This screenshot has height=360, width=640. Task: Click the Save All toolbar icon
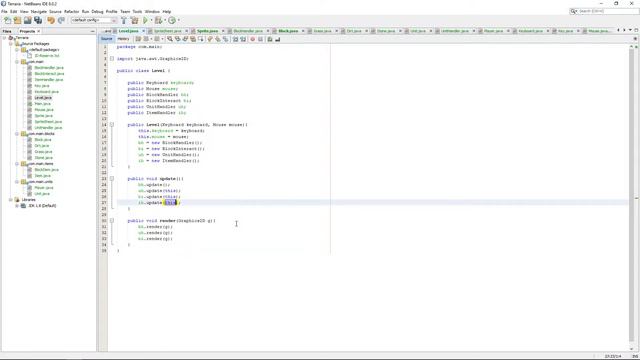pos(38,20)
